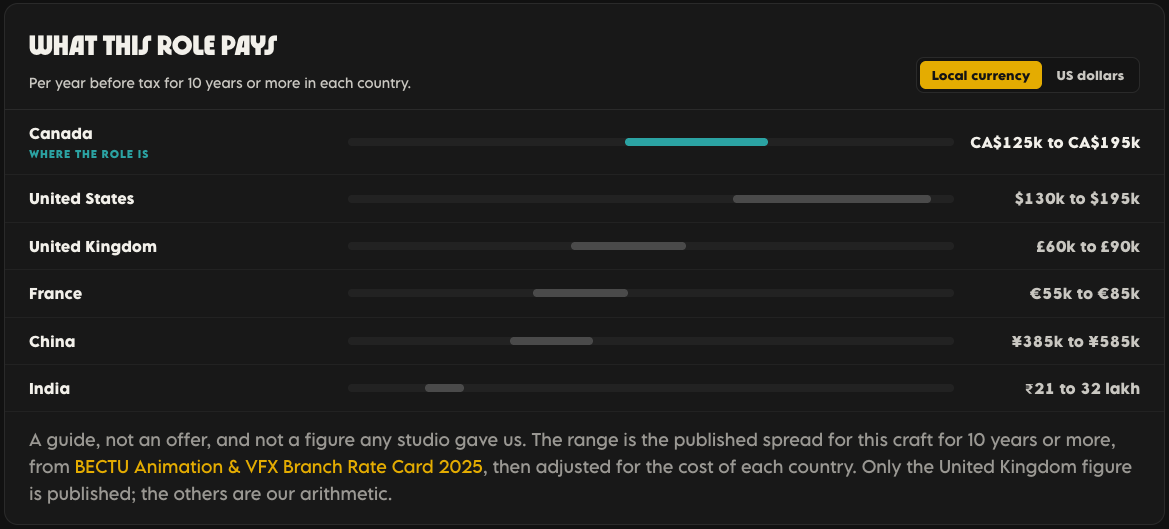Screen dimensions: 1169x529
Task: Switch pay display to US dollars
Action: coord(1089,75)
